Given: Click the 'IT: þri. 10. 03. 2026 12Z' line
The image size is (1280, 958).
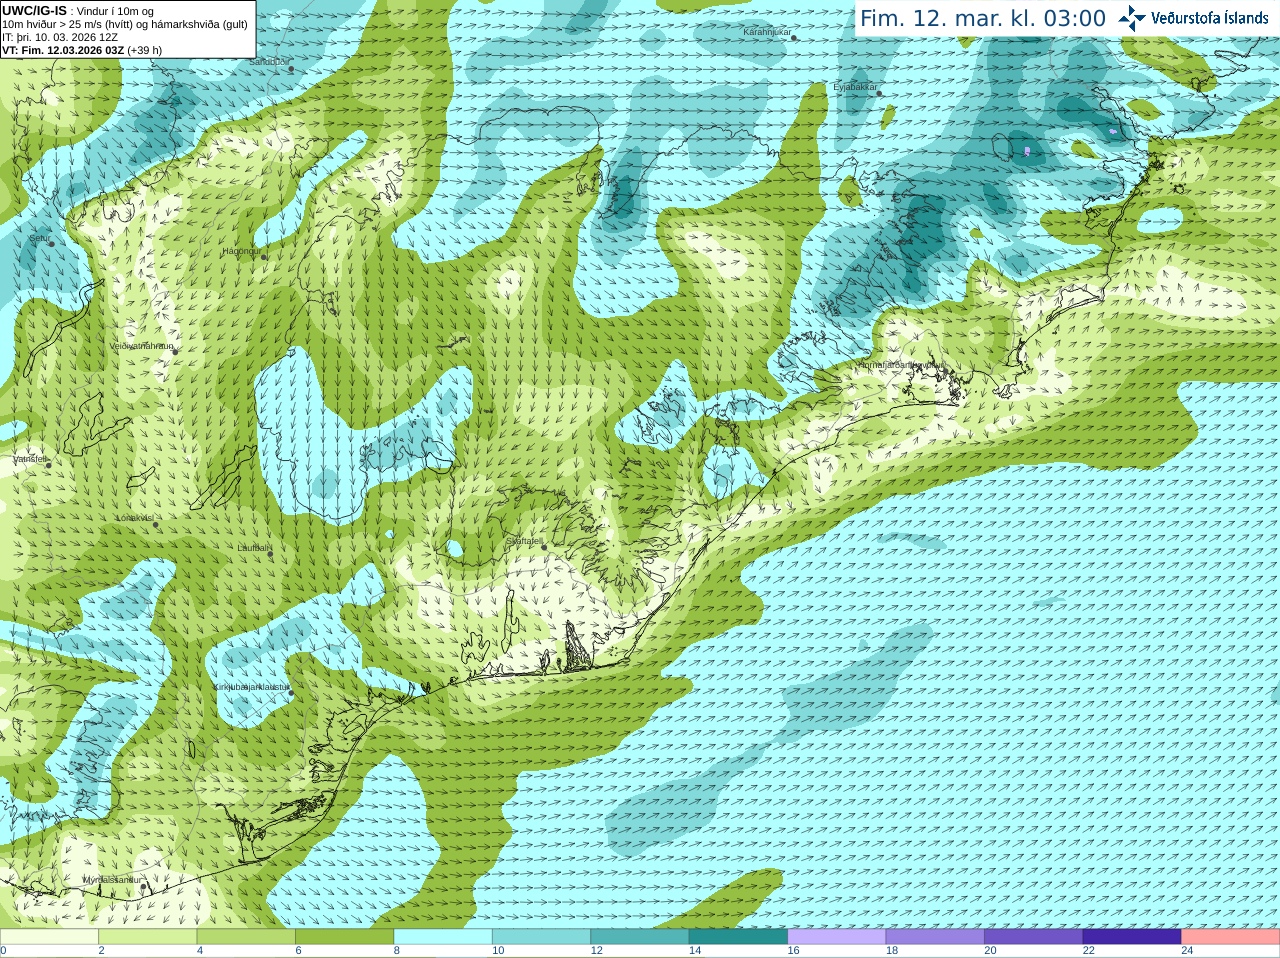Looking at the screenshot, I should click(x=60, y=37).
